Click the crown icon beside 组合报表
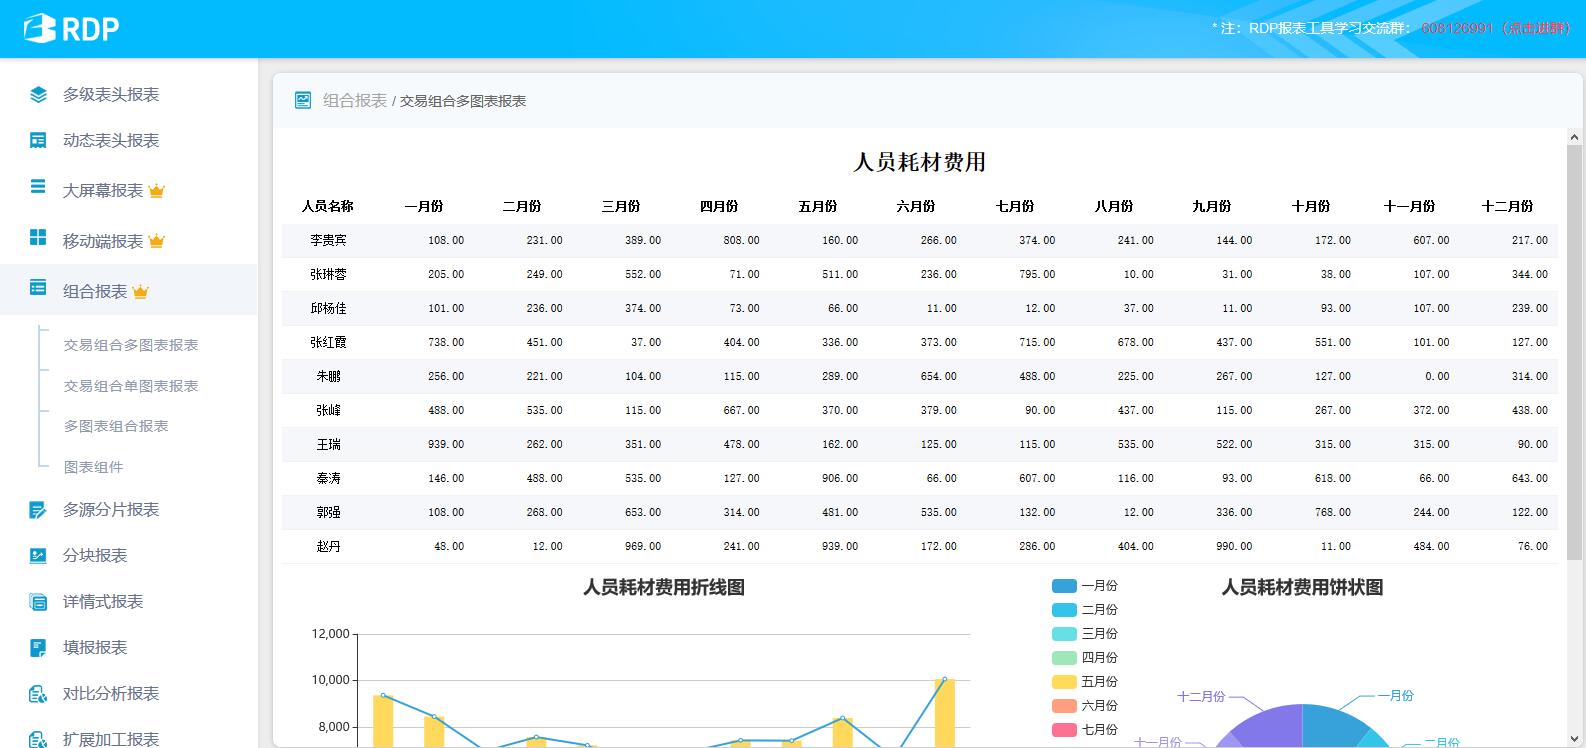1586x748 pixels. point(140,291)
